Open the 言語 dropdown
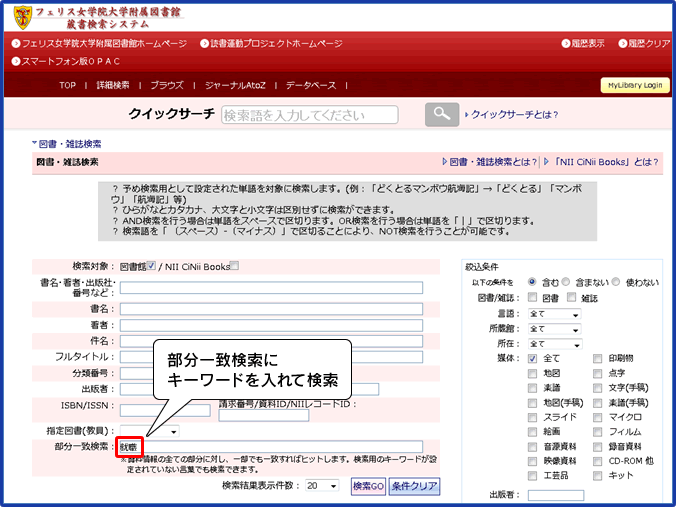The height and width of the screenshot is (507, 676). coord(554,314)
